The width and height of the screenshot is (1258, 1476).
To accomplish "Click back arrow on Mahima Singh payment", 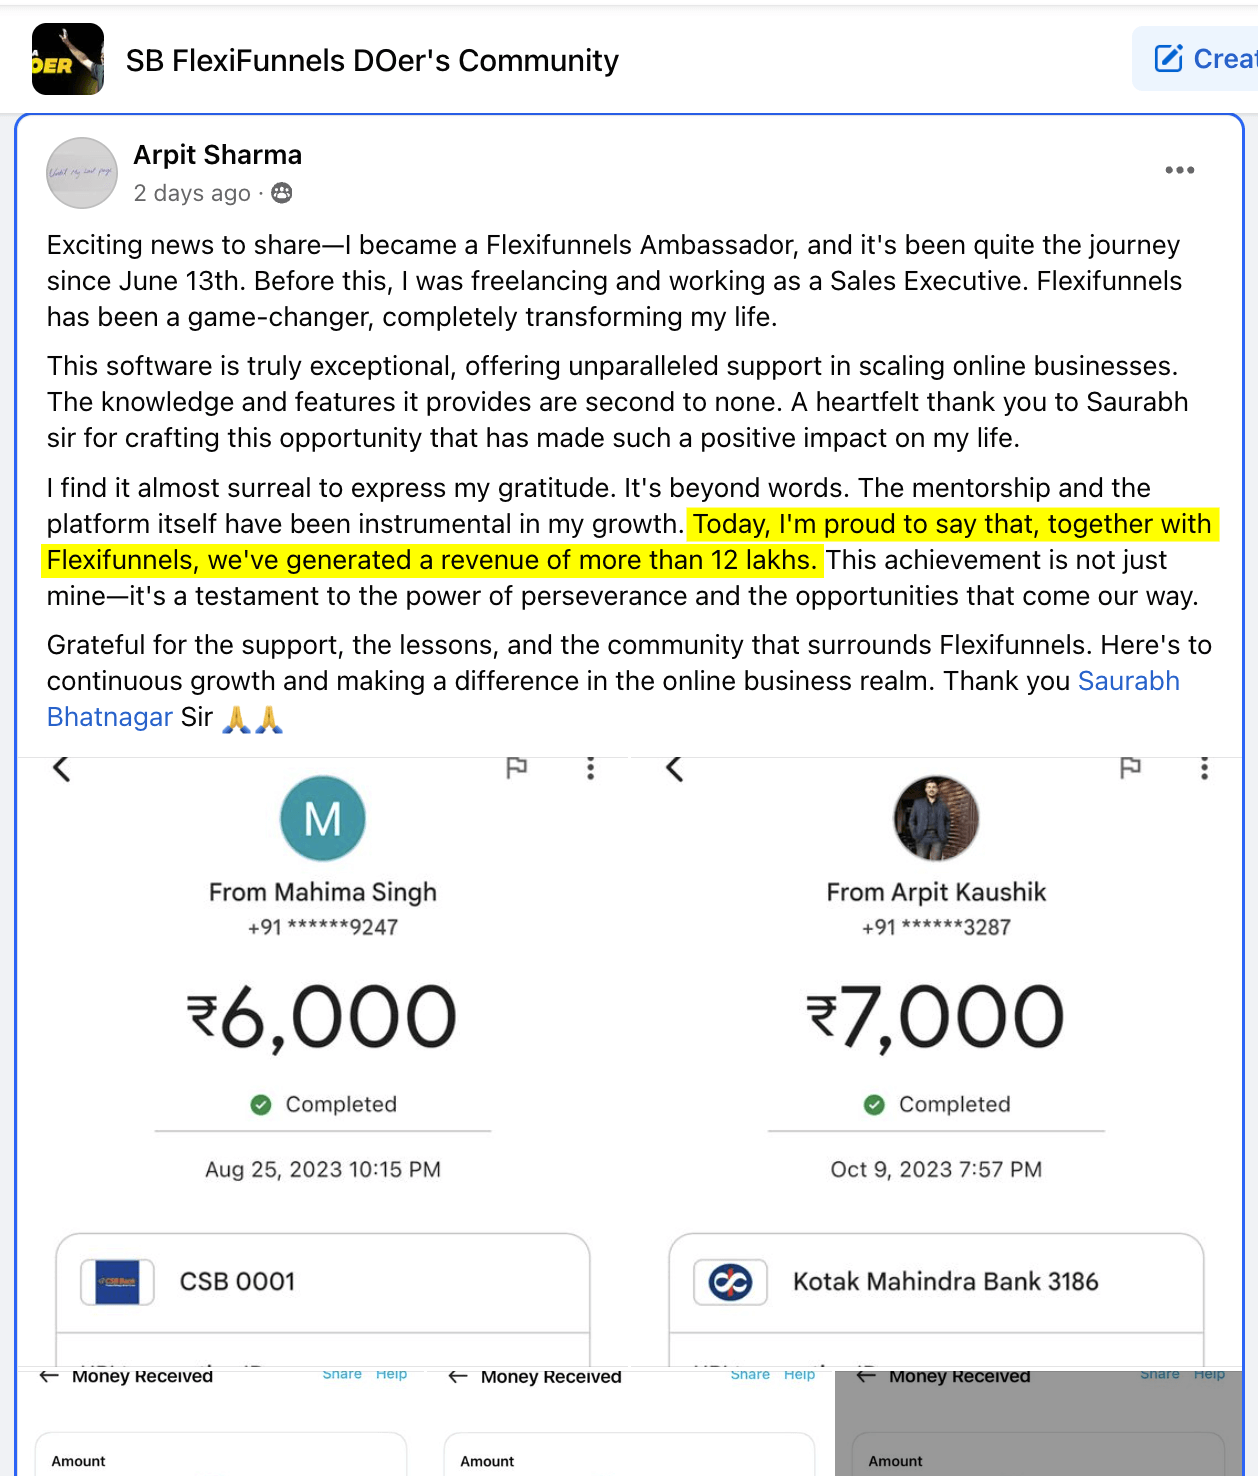I will pos(62,769).
